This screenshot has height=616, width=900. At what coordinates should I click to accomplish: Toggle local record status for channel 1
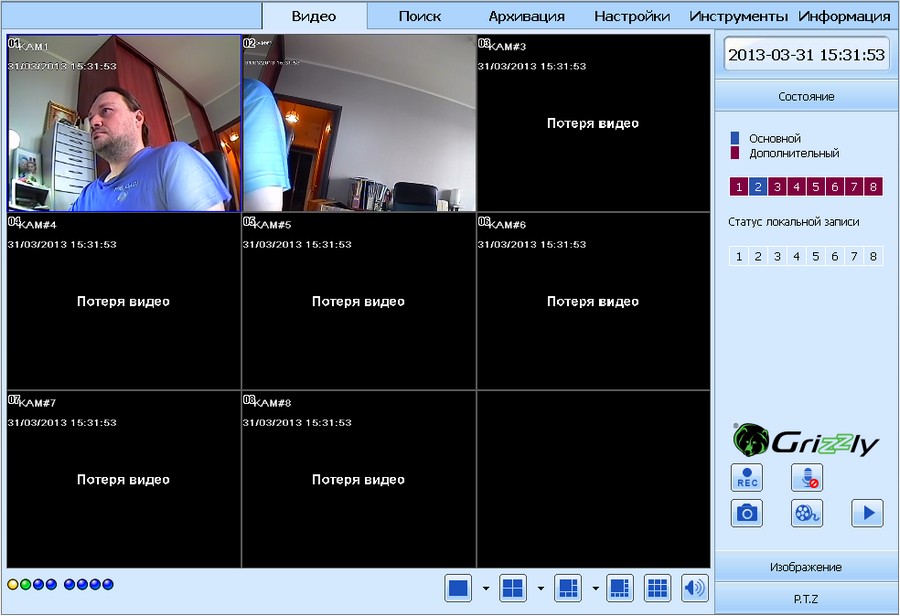[739, 256]
